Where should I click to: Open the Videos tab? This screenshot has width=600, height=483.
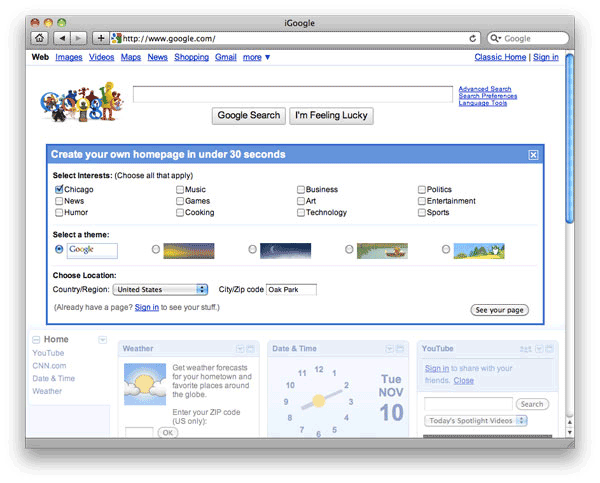[101, 57]
